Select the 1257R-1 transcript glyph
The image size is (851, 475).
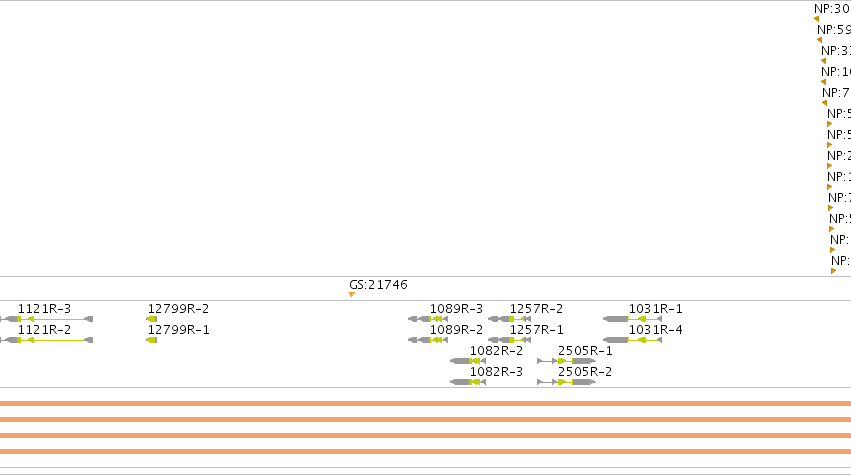tap(509, 340)
